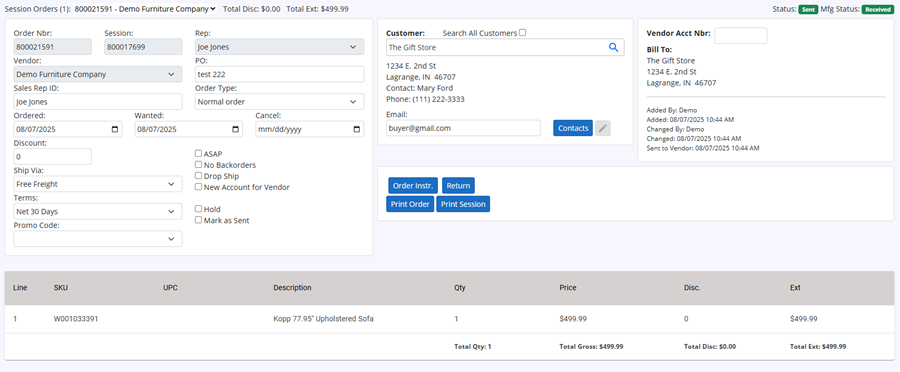Screen dimensions: 900x372
Task: Click the Description column header
Action: [292, 288]
